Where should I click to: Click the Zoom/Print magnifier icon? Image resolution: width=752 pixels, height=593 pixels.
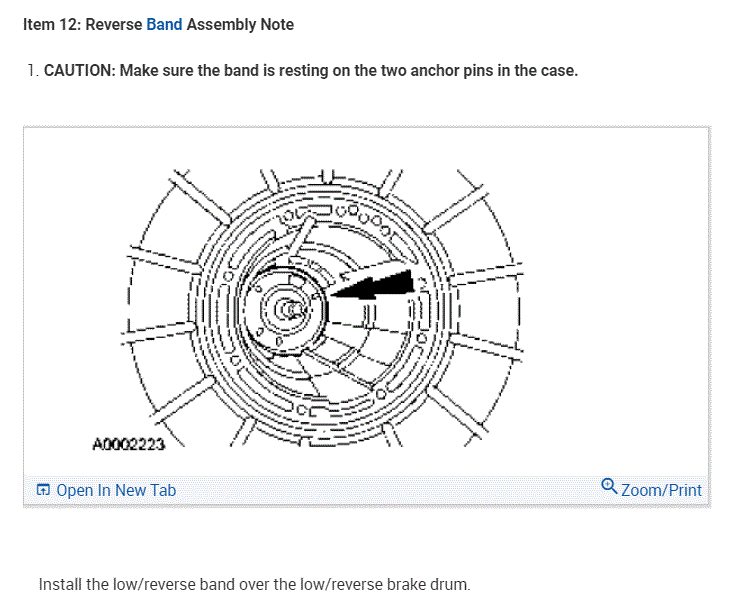pyautogui.click(x=609, y=487)
